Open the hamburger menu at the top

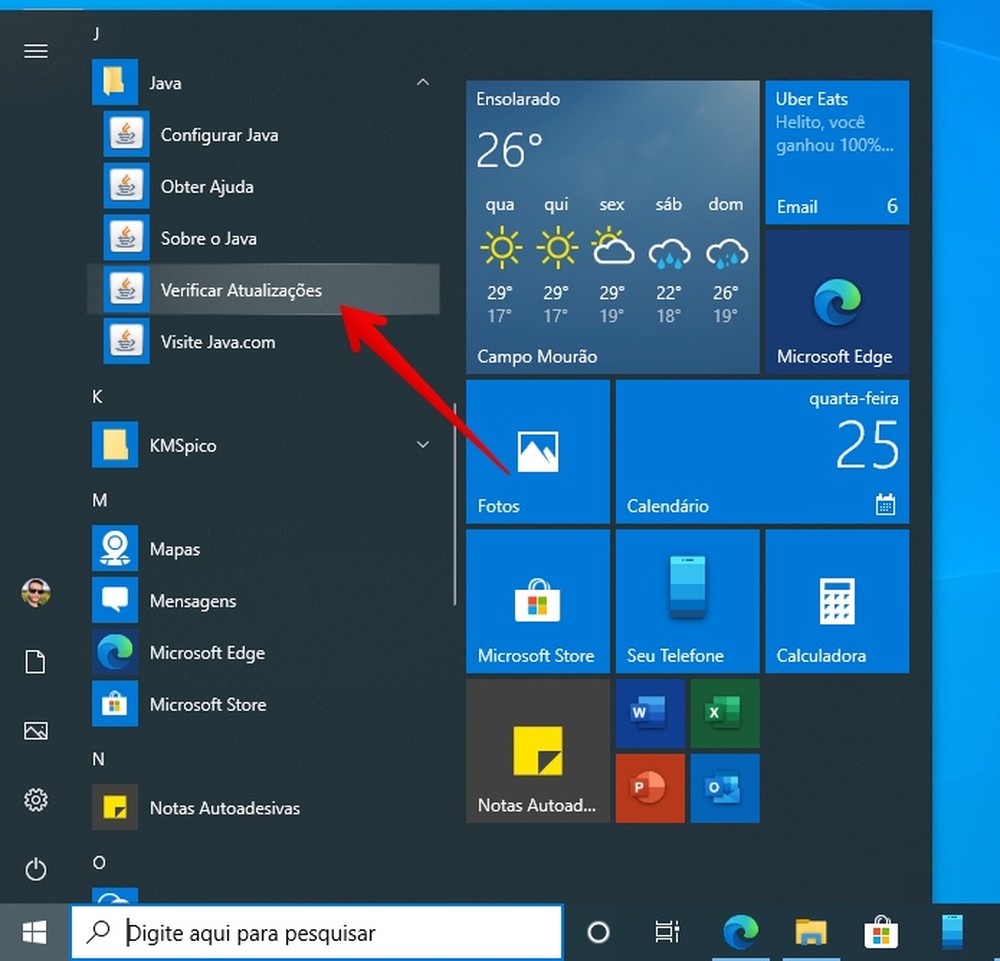click(x=35, y=50)
